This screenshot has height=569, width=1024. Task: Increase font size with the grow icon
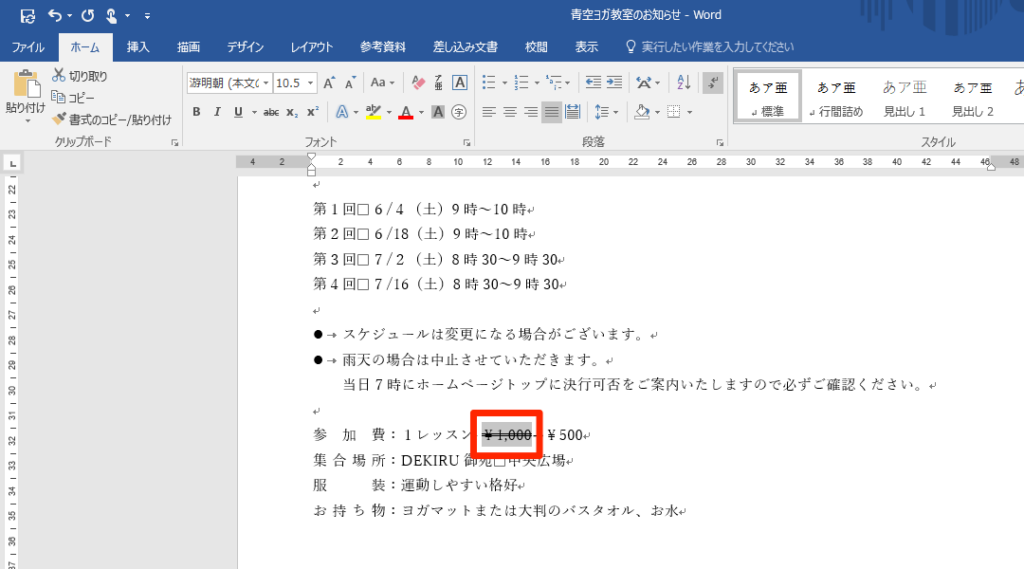click(329, 83)
